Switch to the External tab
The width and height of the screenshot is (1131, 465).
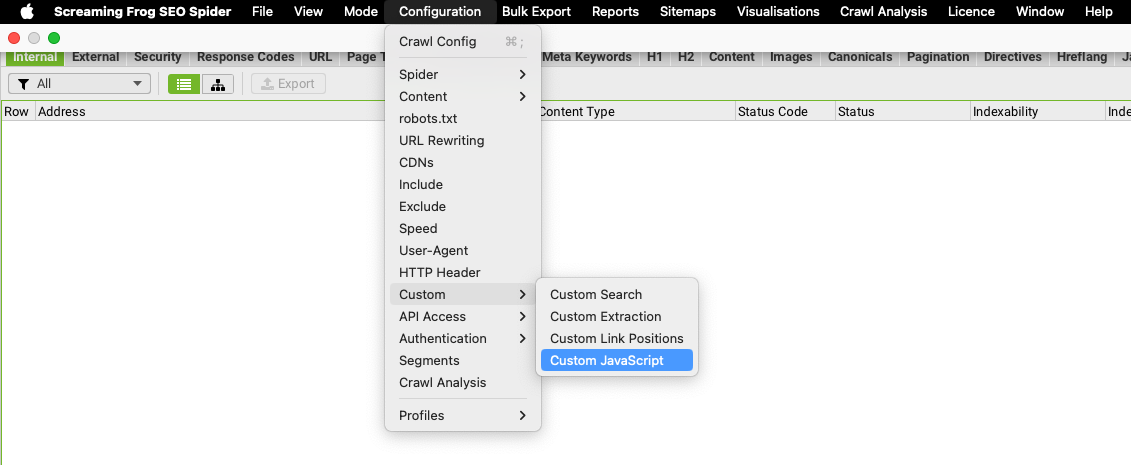96,57
